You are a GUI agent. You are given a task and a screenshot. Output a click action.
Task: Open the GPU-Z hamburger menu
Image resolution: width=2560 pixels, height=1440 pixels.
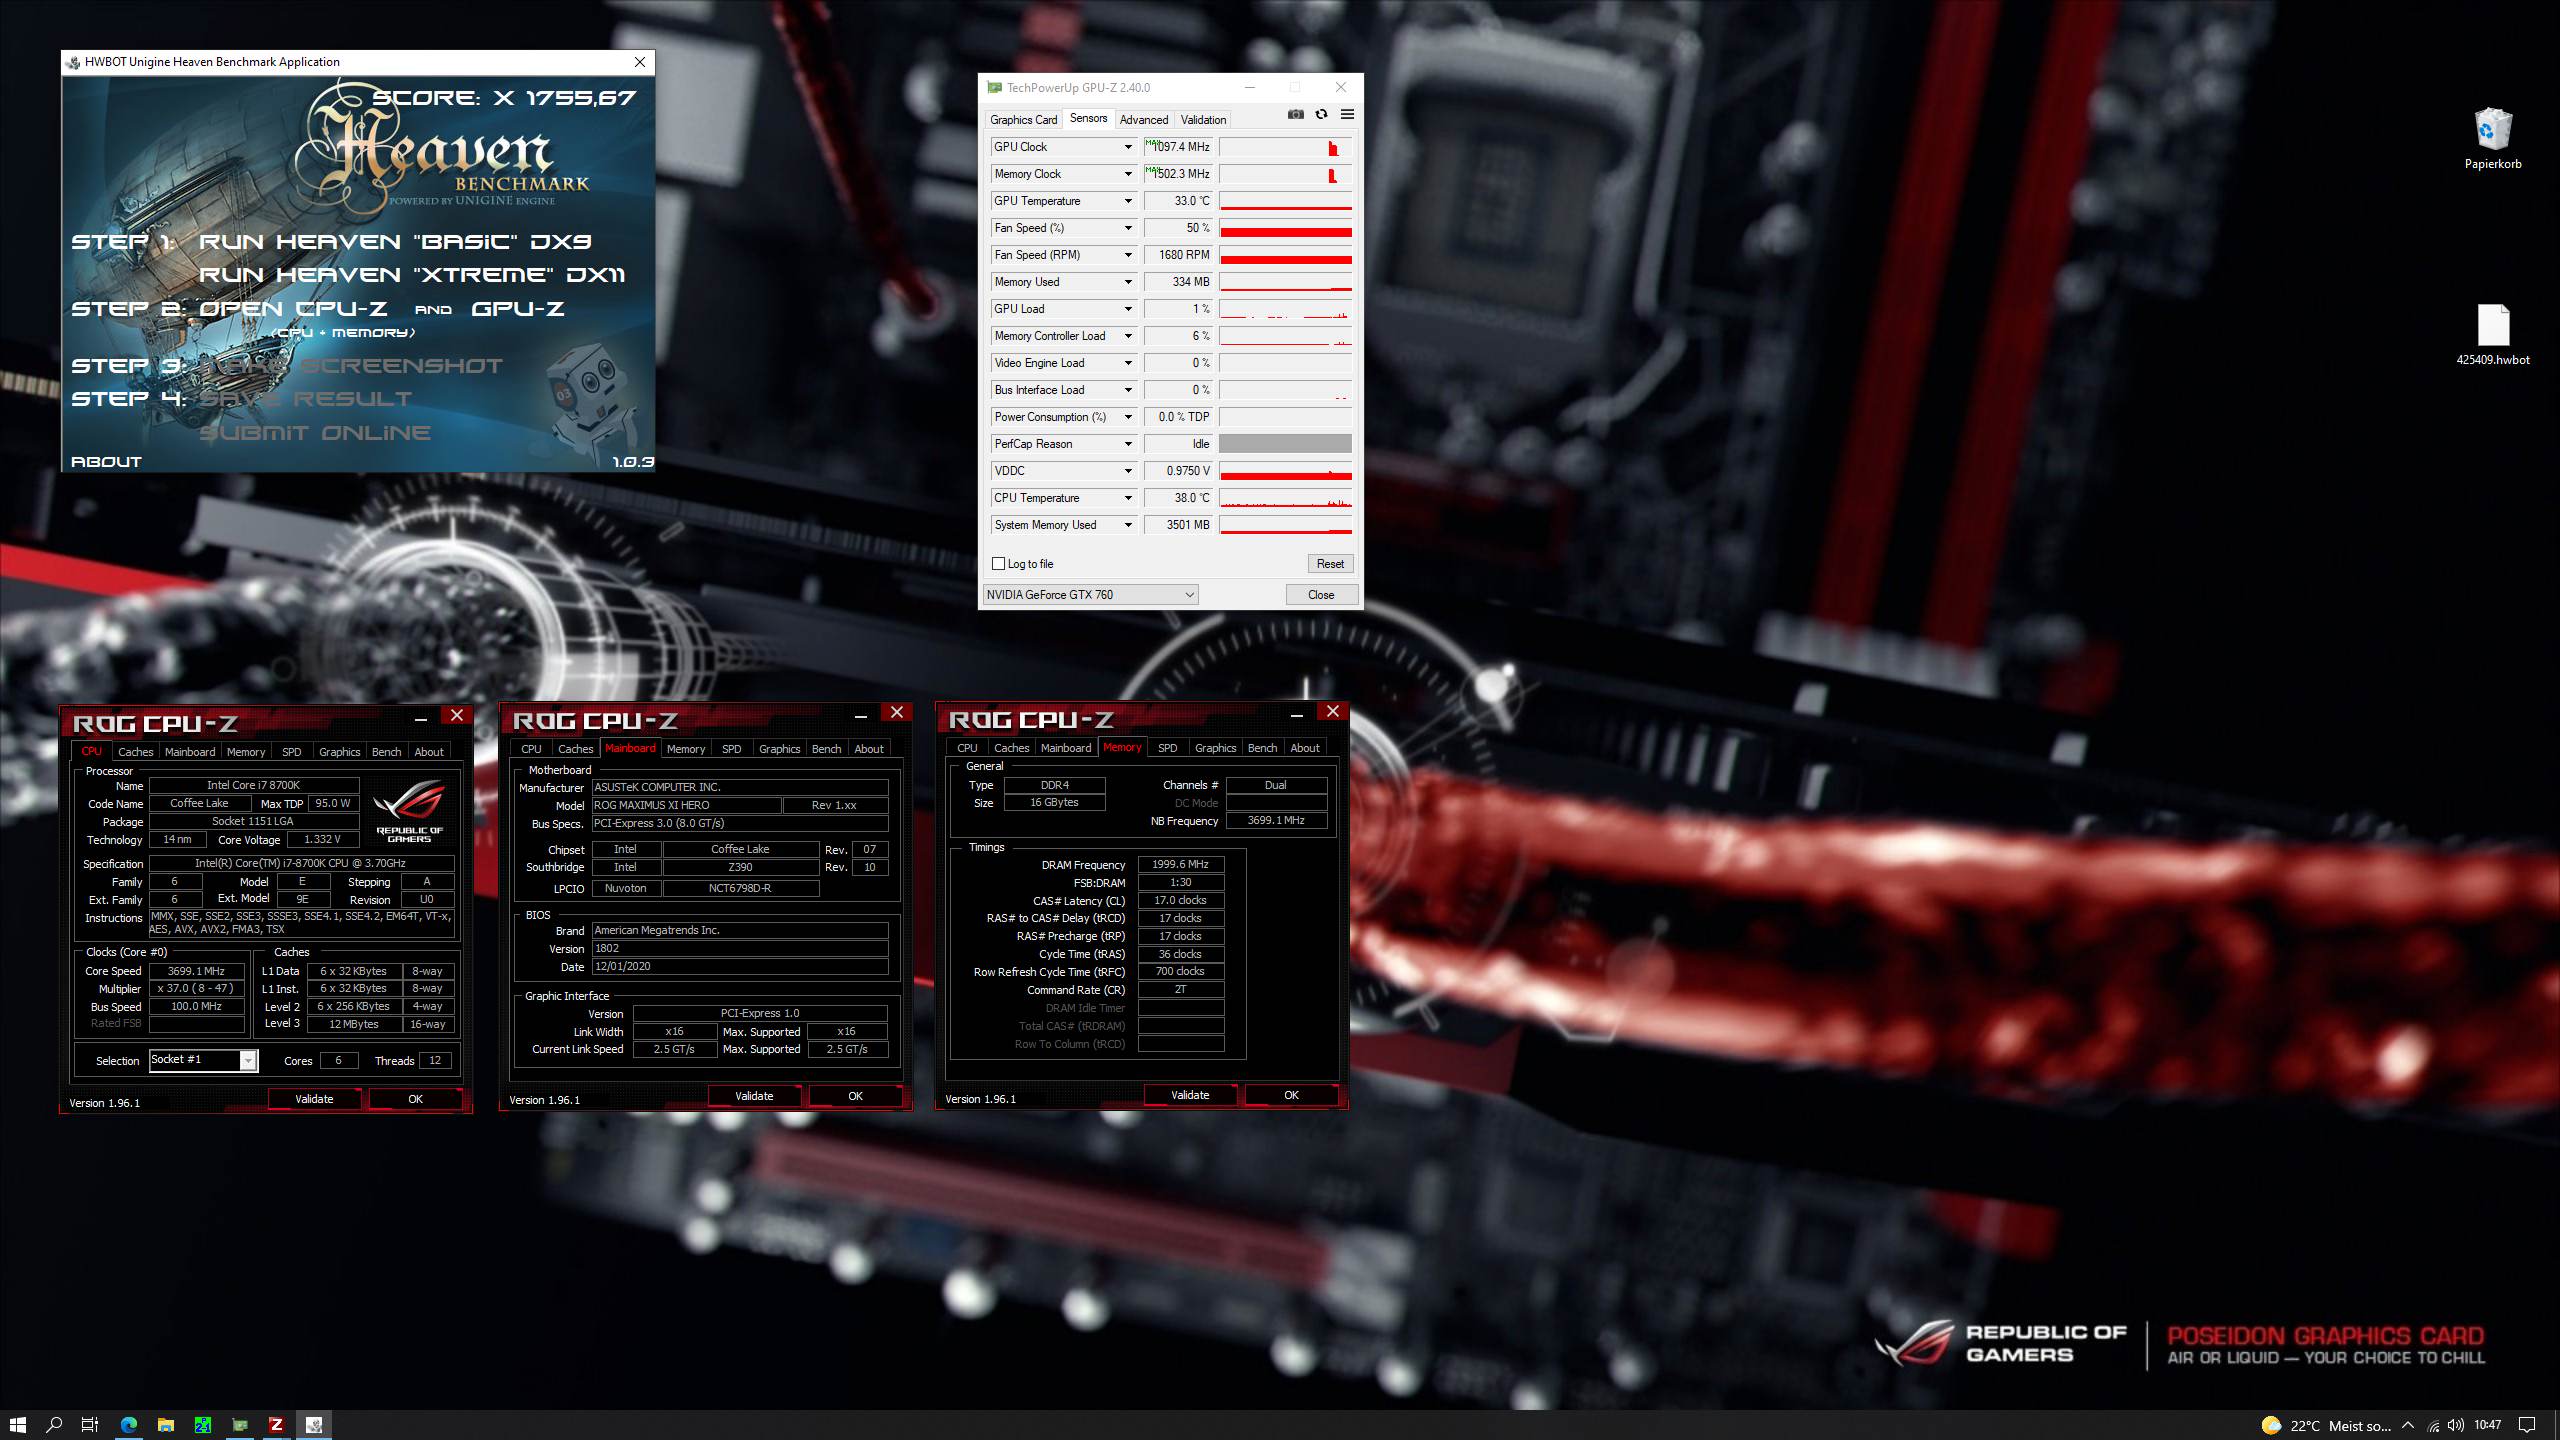pos(1347,115)
